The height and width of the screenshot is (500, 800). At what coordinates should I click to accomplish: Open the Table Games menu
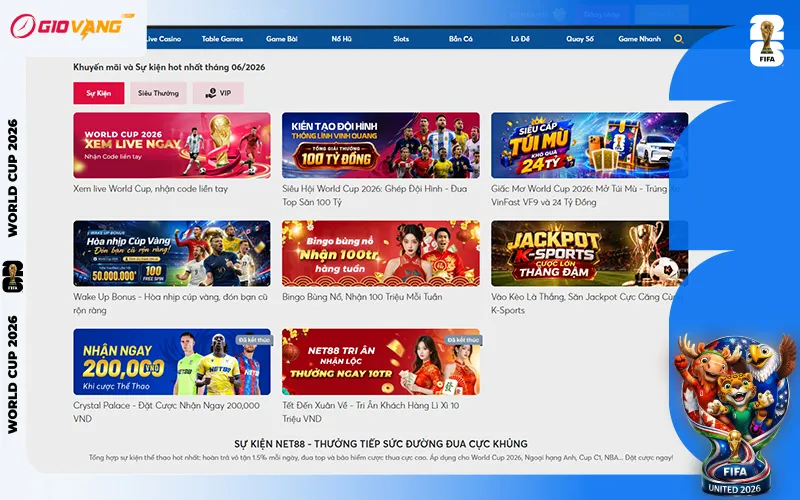(x=222, y=39)
